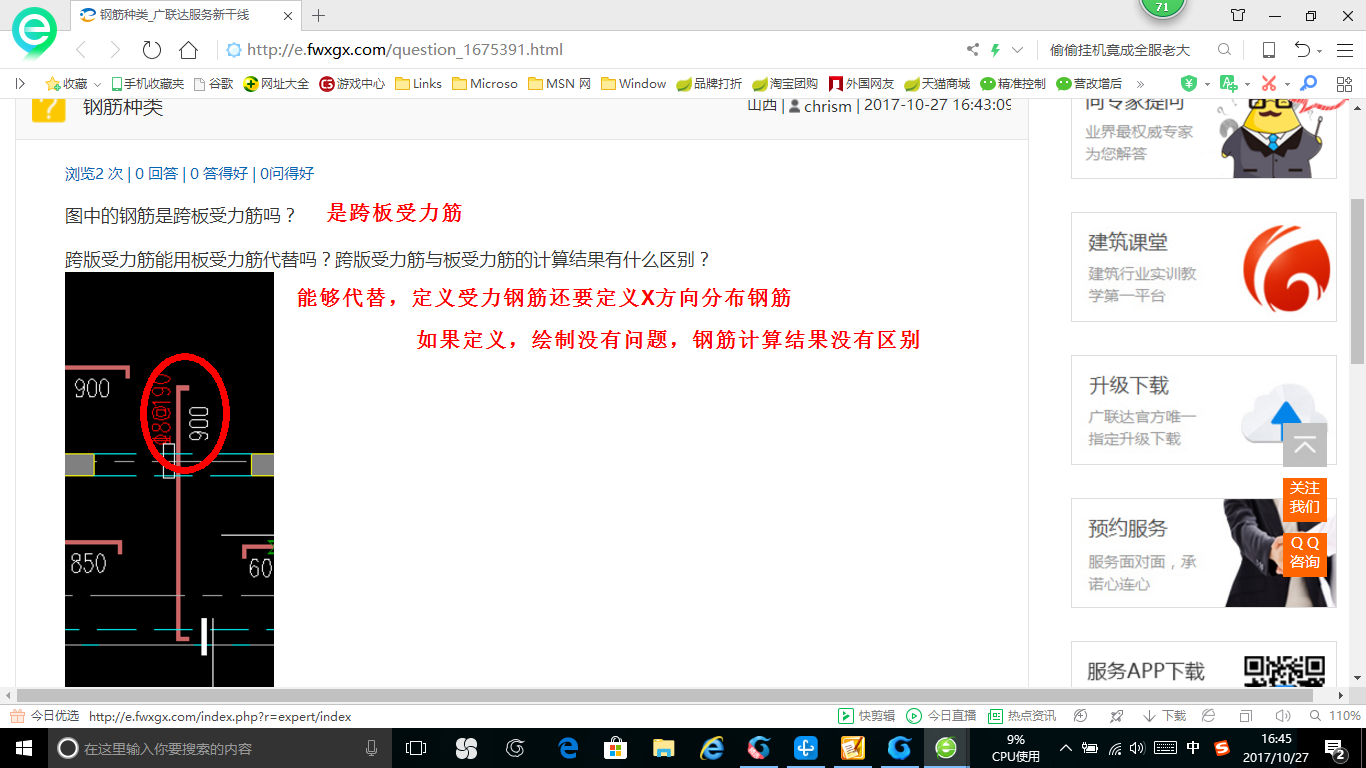Open 今日直播 in the status bar
The height and width of the screenshot is (768, 1366).
tap(941, 716)
